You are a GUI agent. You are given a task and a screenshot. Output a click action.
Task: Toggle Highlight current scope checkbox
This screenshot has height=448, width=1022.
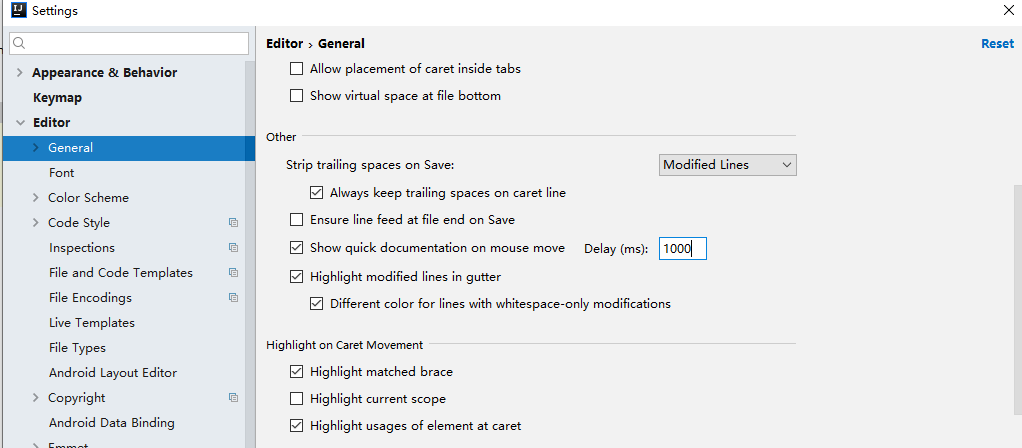coord(296,399)
